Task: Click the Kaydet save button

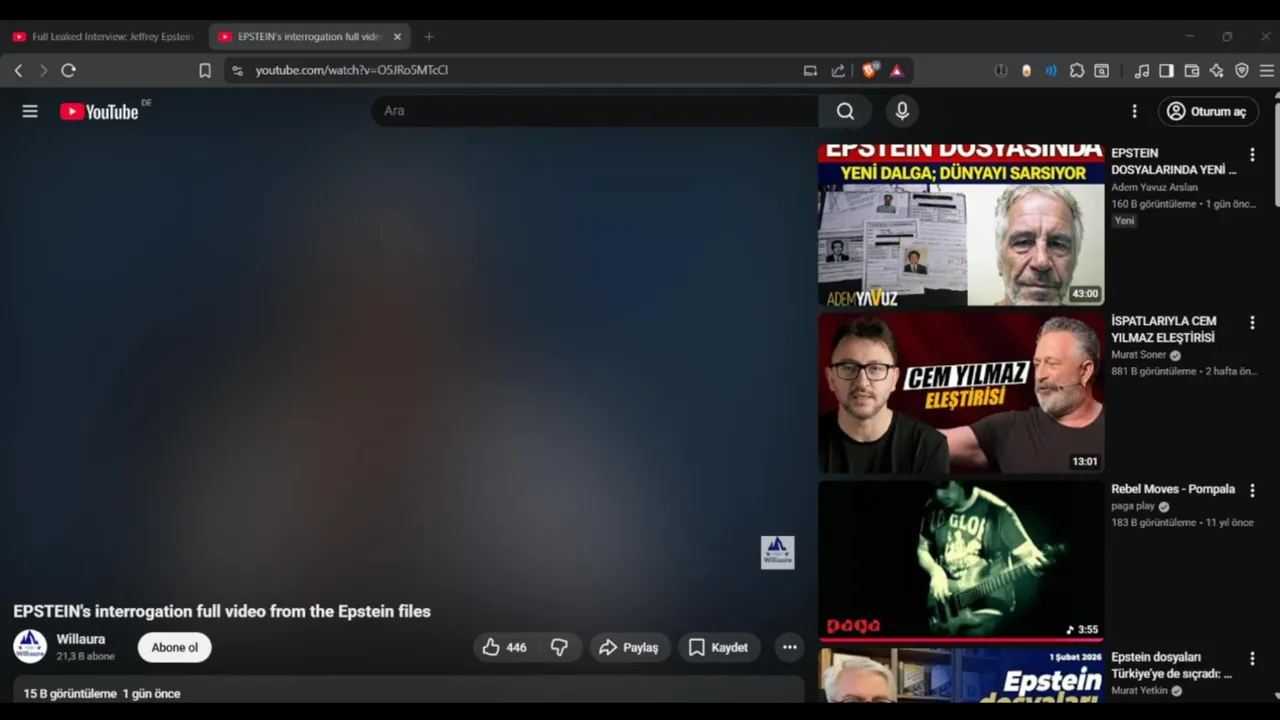Action: coord(719,647)
